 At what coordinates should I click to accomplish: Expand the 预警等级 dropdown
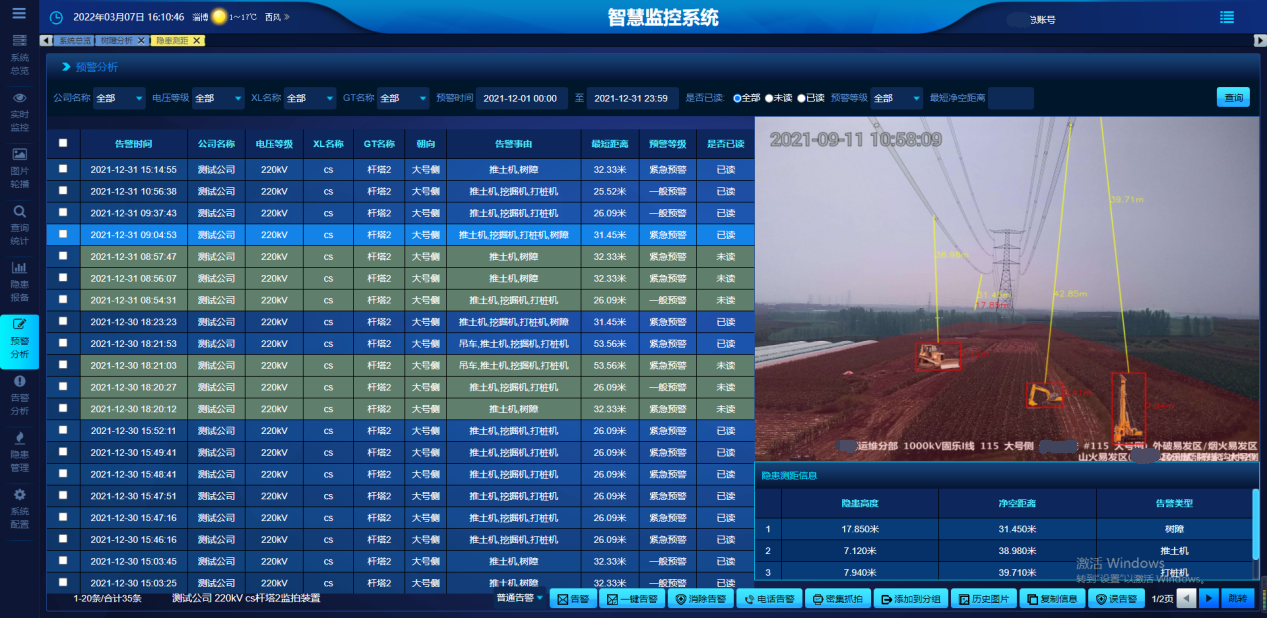click(x=896, y=98)
